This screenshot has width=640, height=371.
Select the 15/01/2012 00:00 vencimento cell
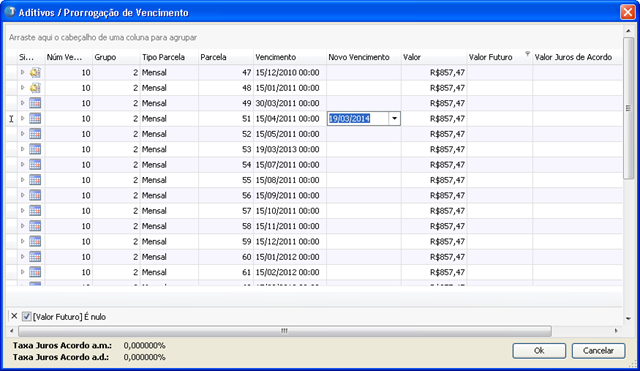[x=290, y=257]
